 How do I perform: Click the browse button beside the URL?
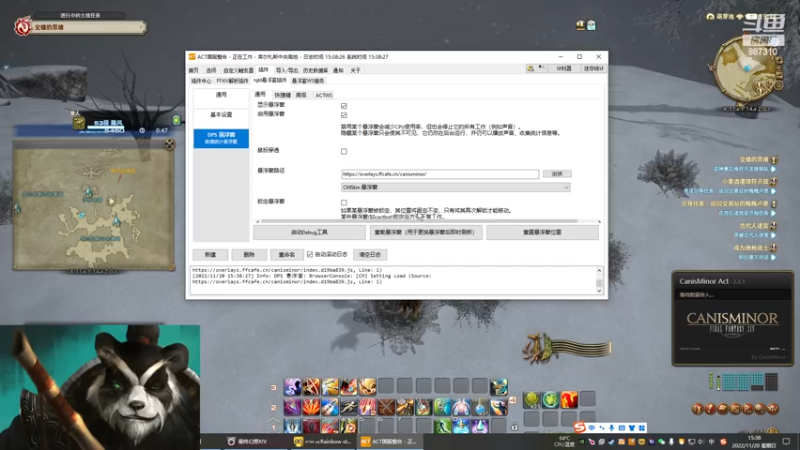point(557,174)
